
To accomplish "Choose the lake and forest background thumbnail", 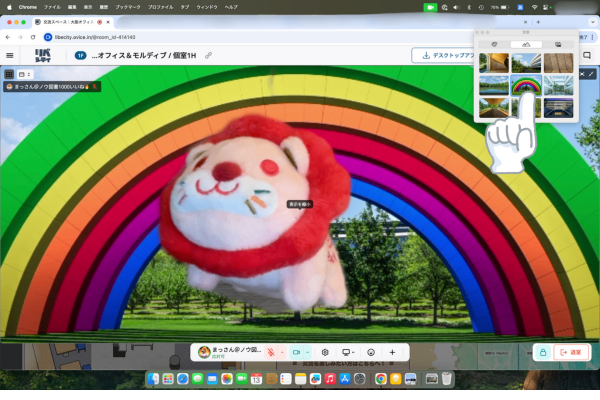I will [x=494, y=85].
